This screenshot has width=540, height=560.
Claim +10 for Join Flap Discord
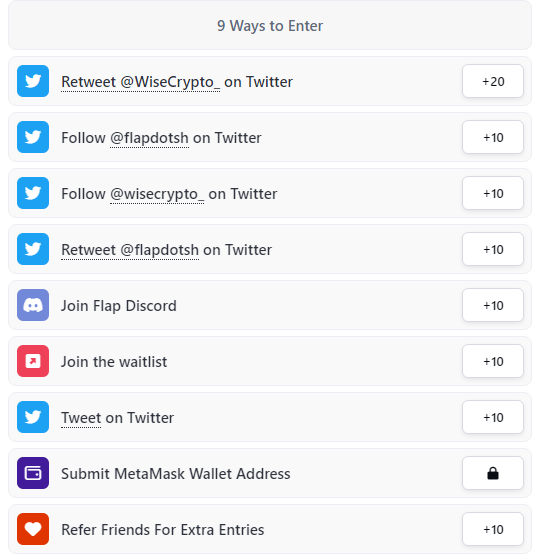coord(493,305)
